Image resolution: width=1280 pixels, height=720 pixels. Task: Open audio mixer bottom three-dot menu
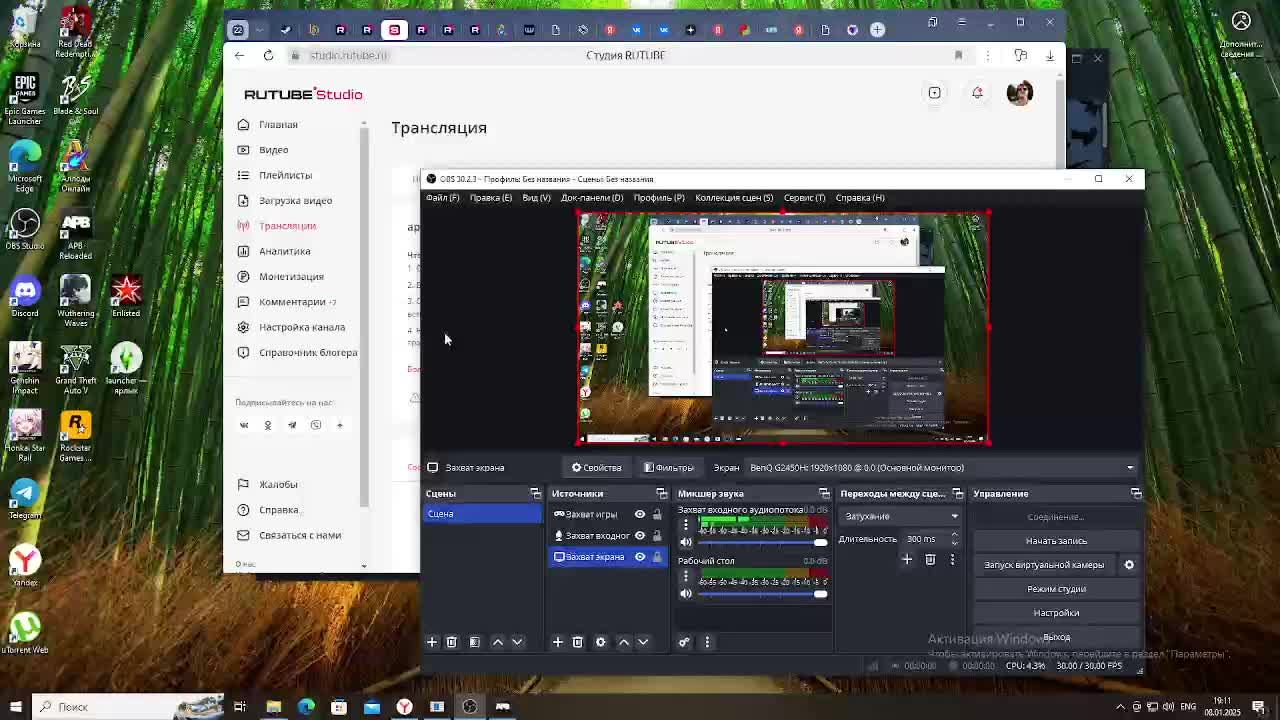click(x=707, y=642)
